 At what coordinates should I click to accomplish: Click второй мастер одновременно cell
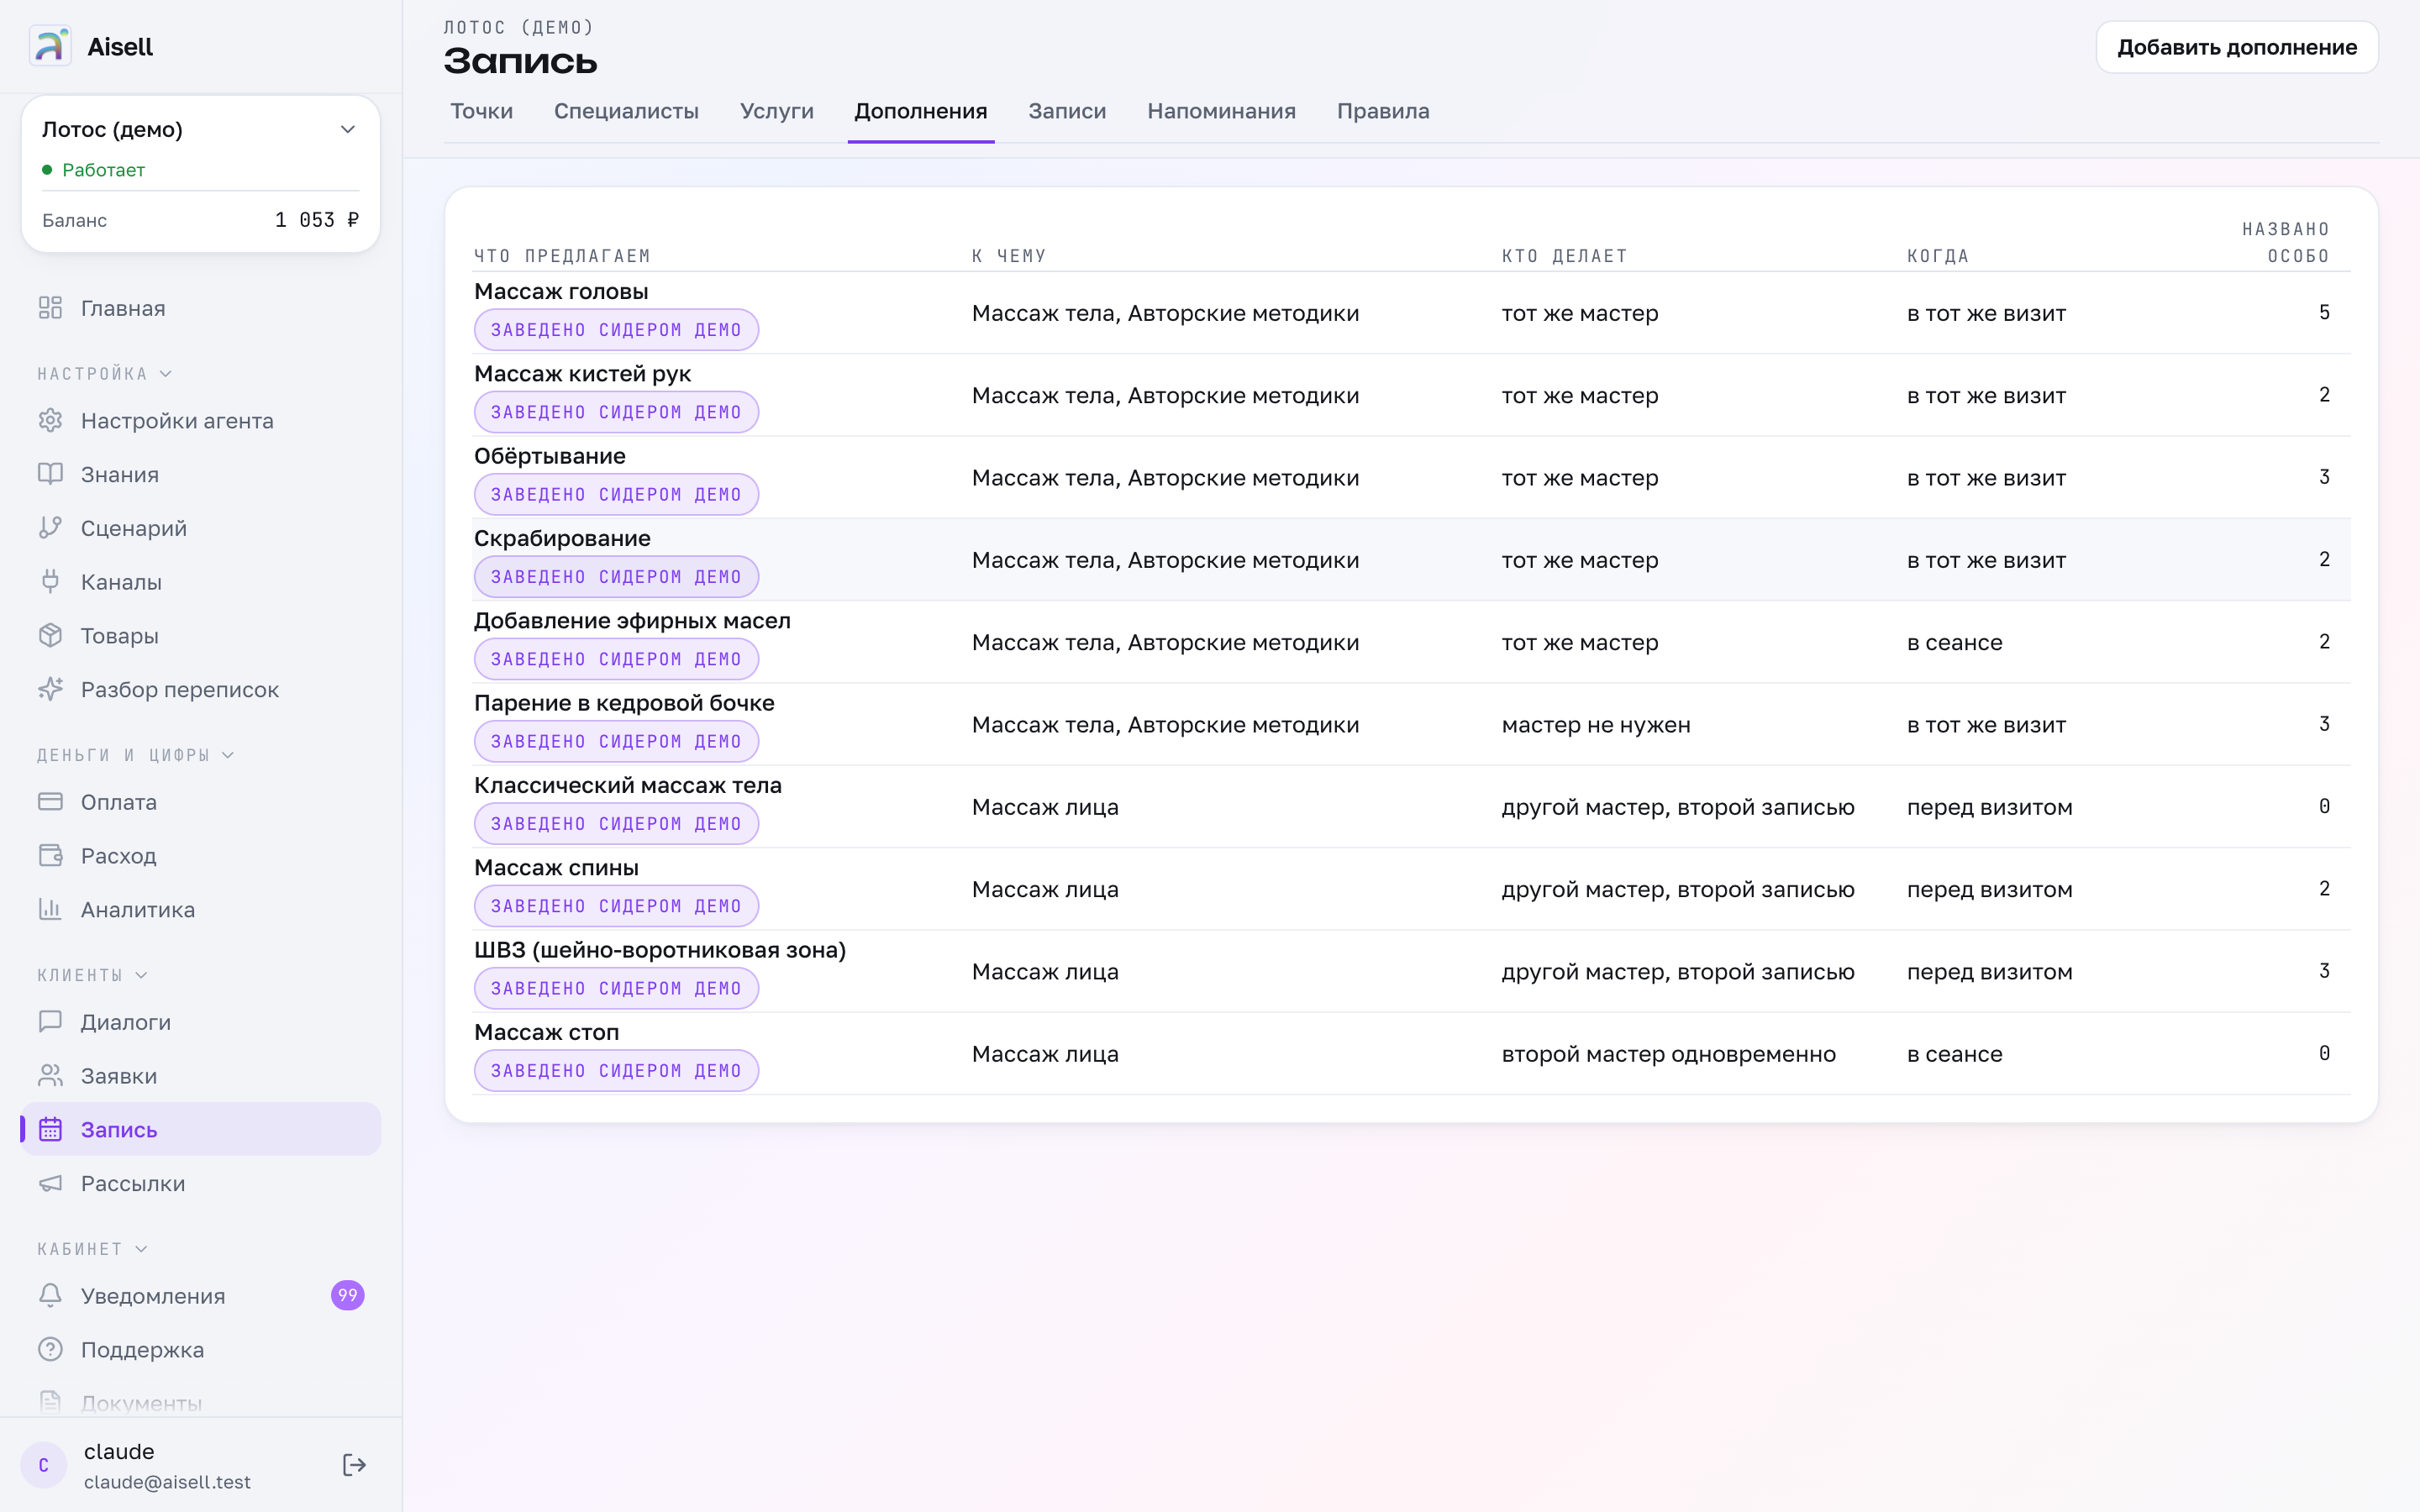coord(1668,1054)
